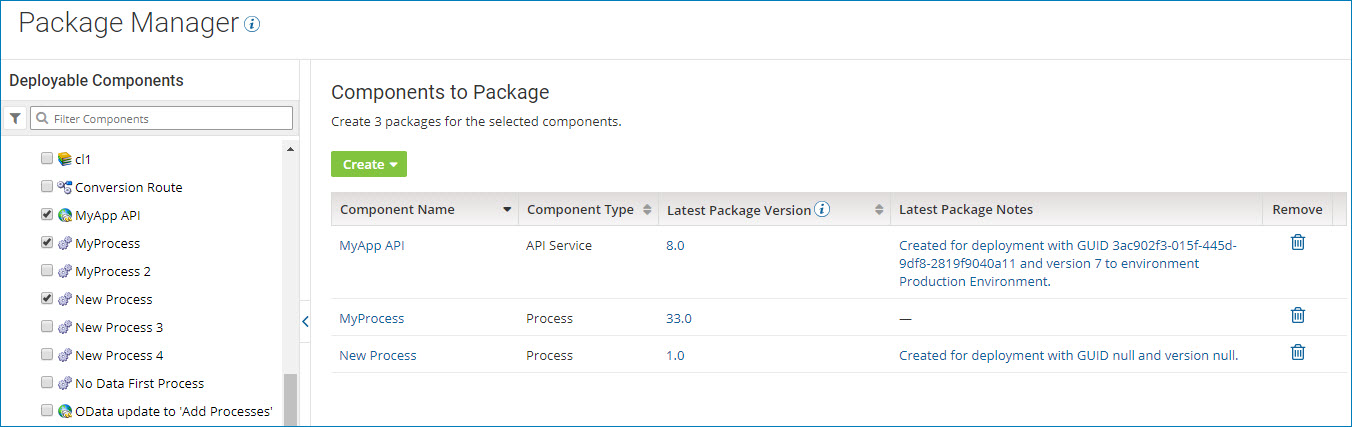This screenshot has width=1352, height=427.
Task: Select MyProcess 2 label in list
Action: [x=113, y=271]
